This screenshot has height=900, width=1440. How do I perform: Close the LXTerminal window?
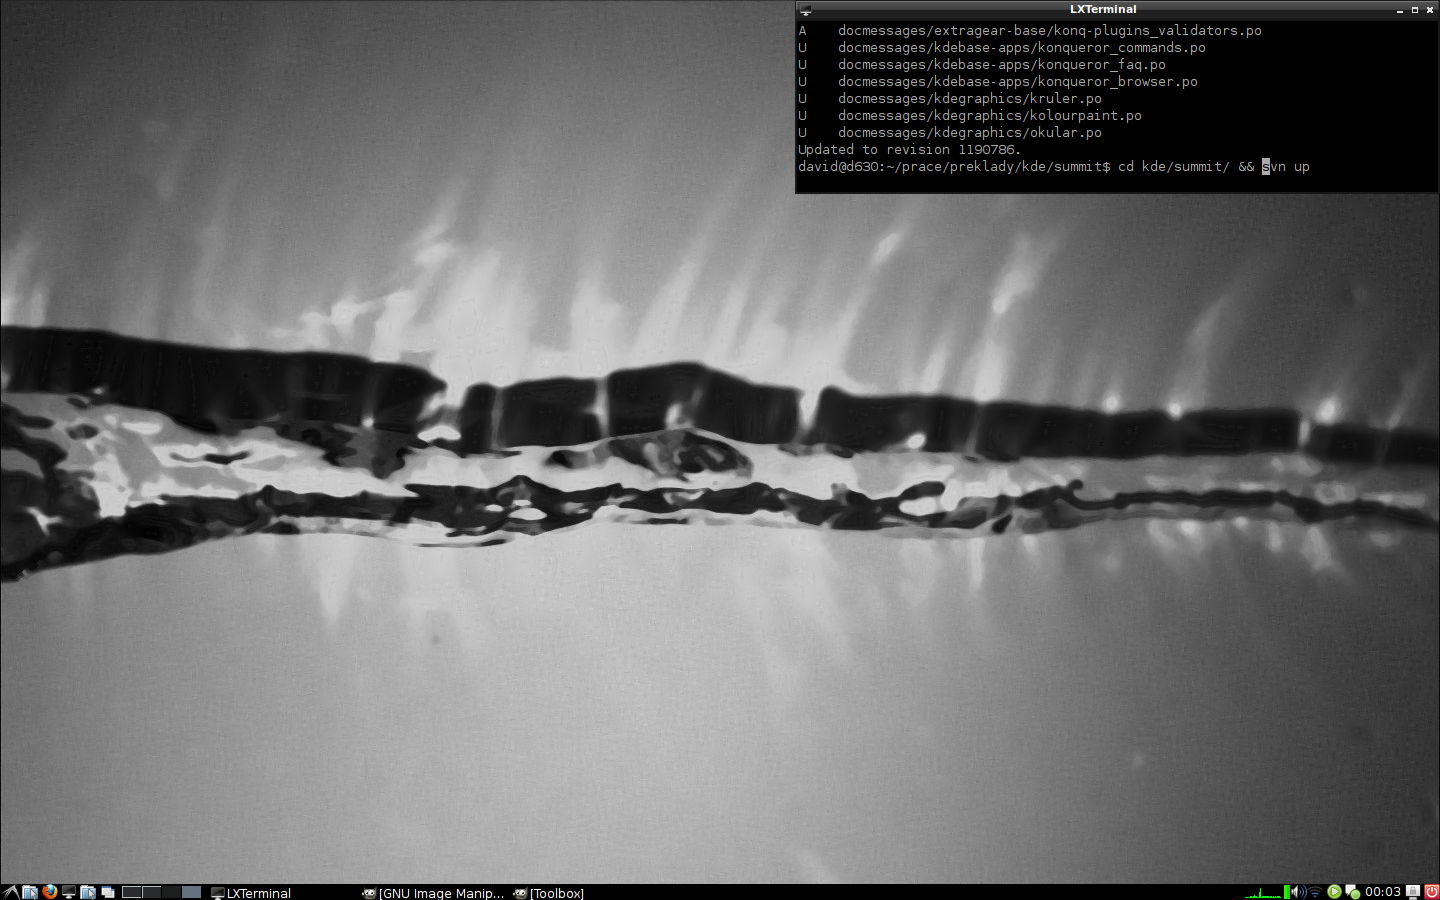point(1430,10)
